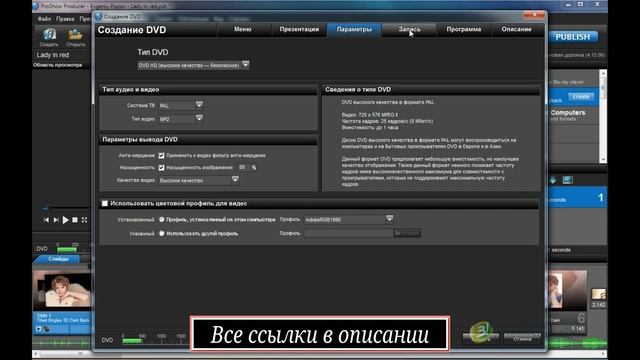Screen dimensions: 640x360
Task: Jump to next slide in preview controls
Action: 56,220
